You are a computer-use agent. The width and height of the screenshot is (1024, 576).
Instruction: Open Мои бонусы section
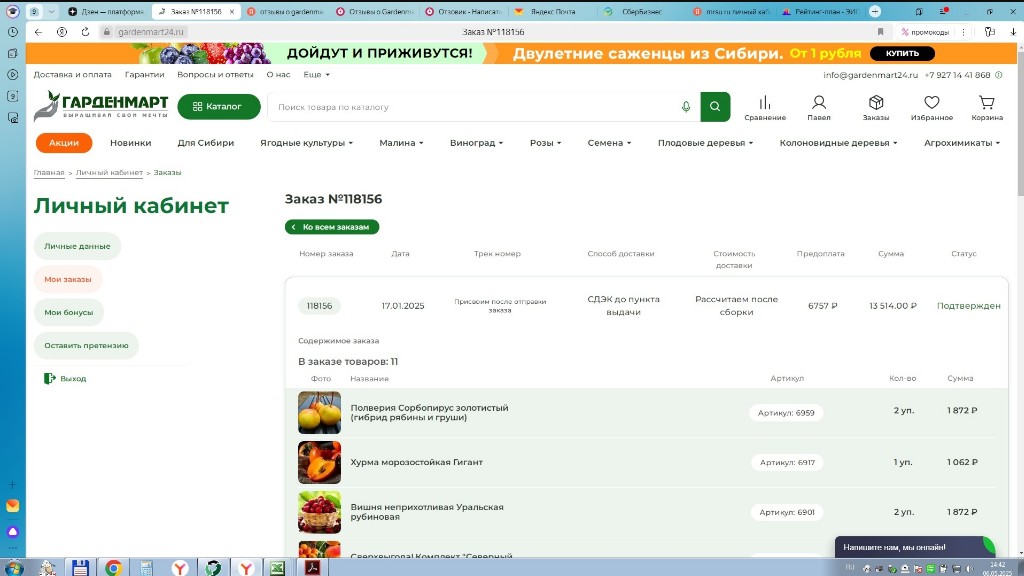(69, 312)
